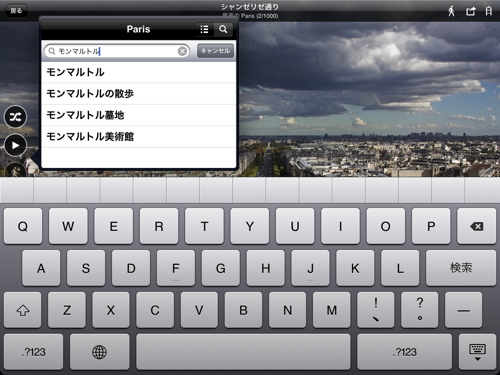
Task: Tap the S key
Action: [86, 268]
